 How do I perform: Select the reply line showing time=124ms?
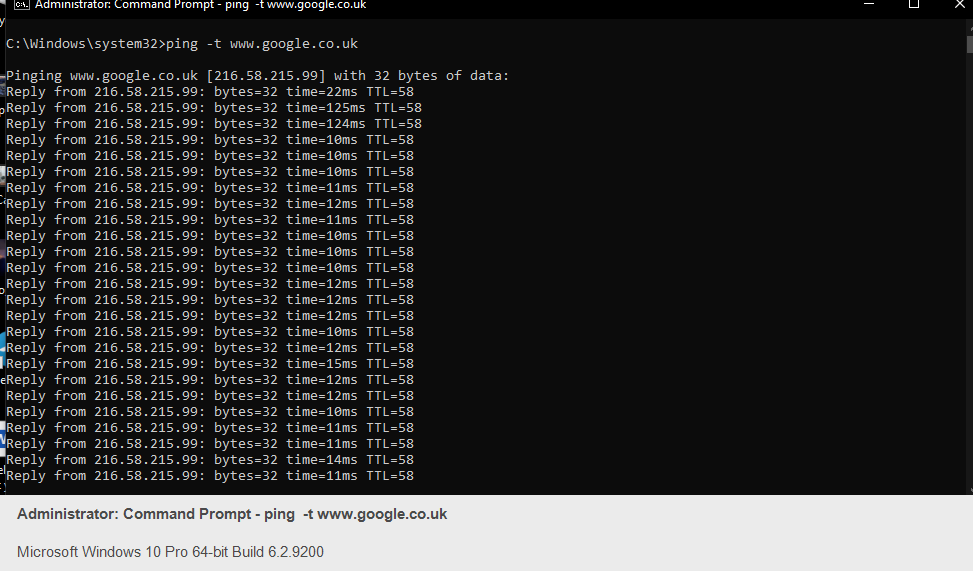[x=214, y=124]
